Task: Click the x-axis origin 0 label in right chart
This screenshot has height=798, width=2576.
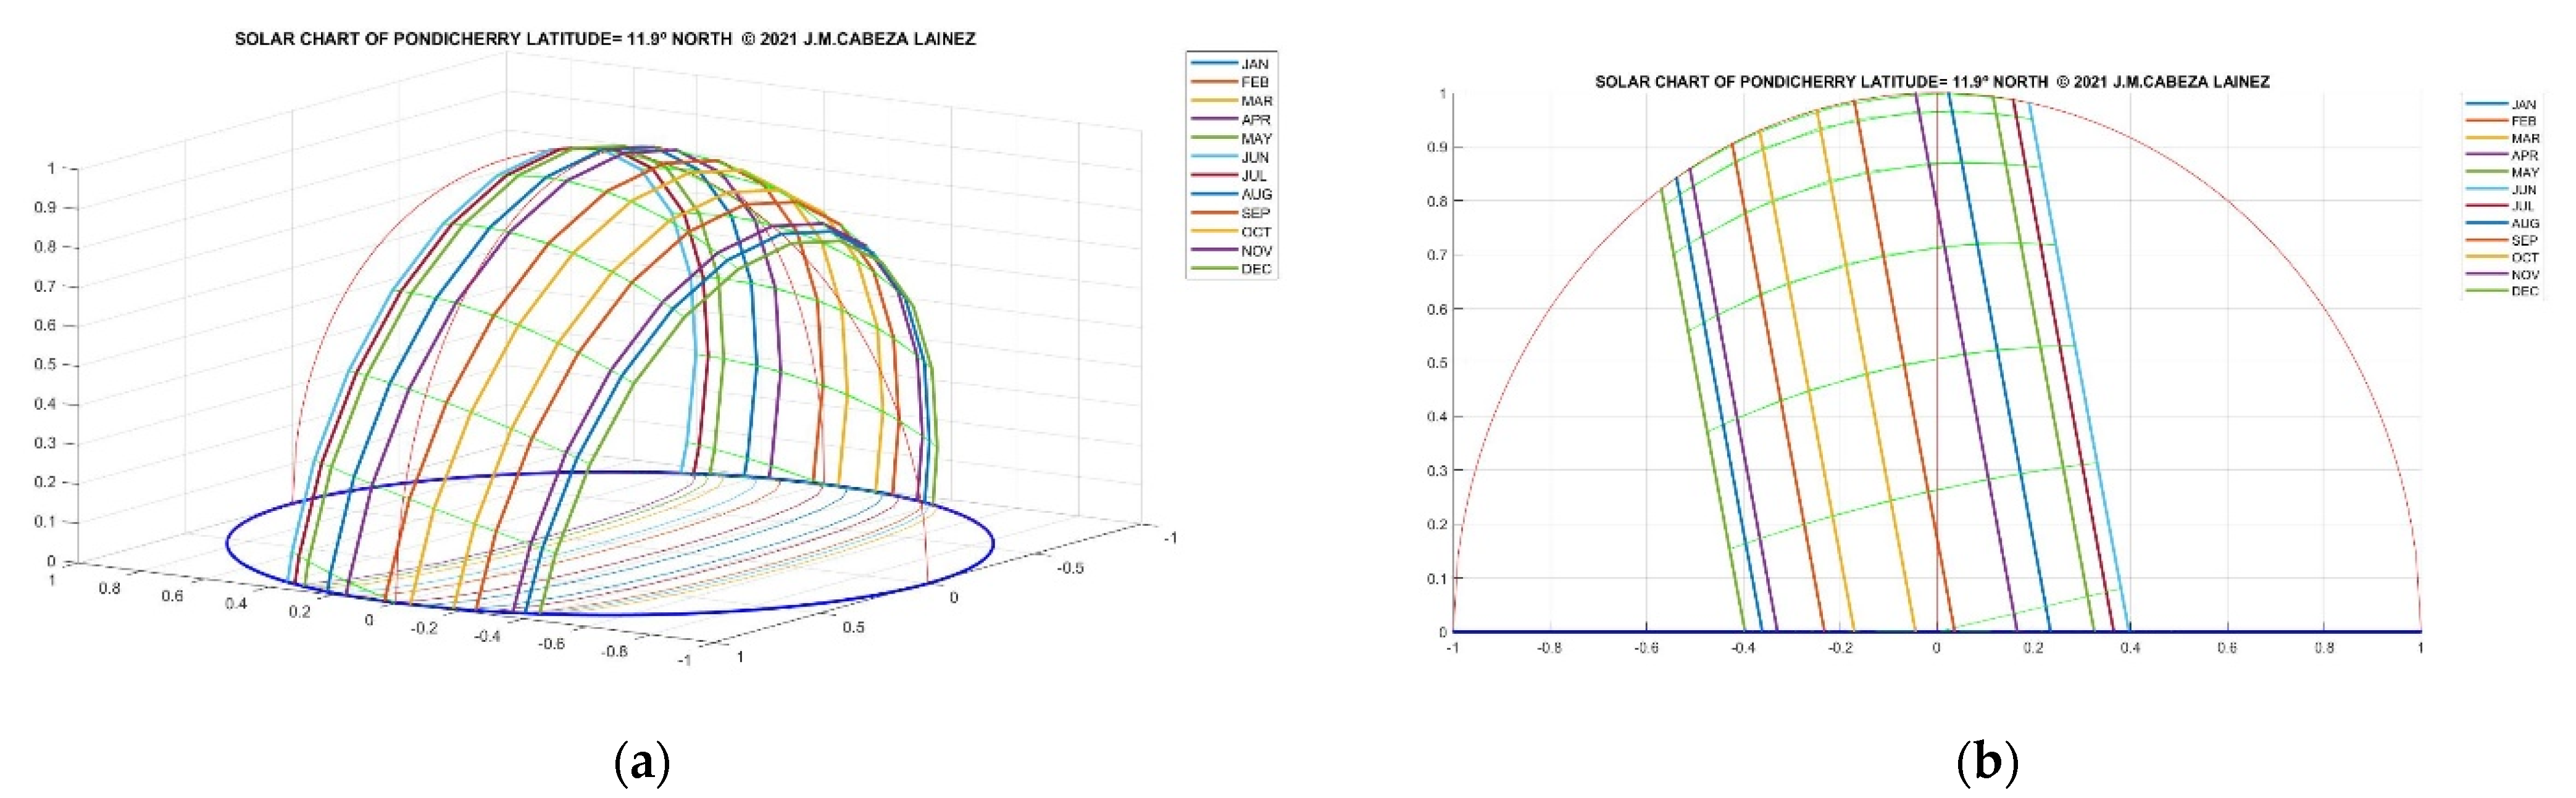Action: [1936, 648]
